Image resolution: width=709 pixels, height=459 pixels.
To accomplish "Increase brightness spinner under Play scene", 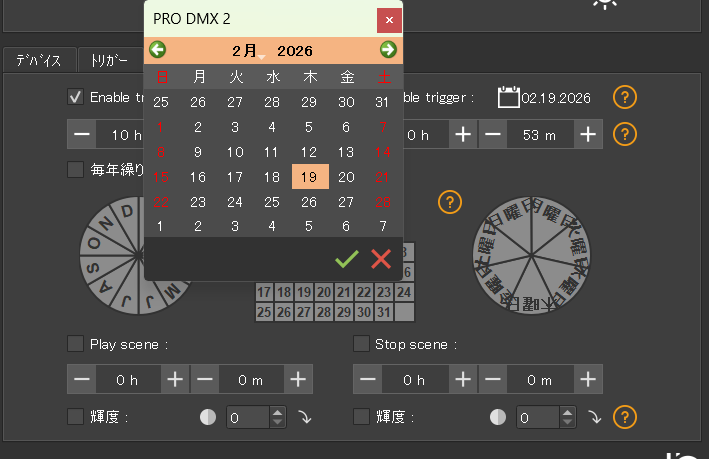I will tap(279, 412).
